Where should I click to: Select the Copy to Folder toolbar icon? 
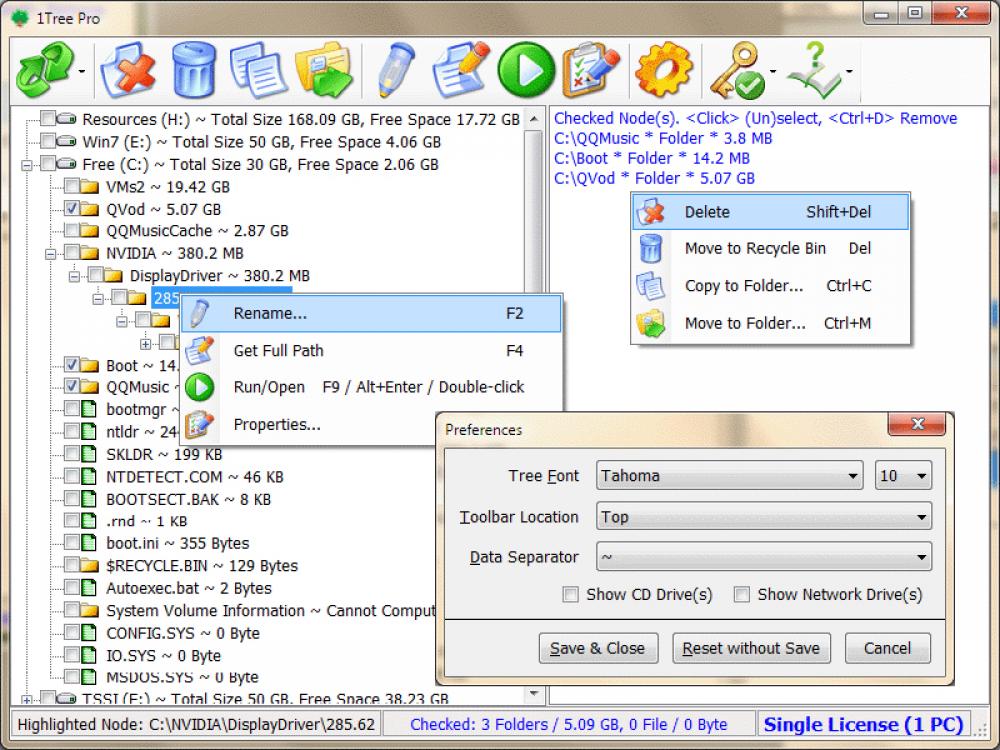point(258,70)
